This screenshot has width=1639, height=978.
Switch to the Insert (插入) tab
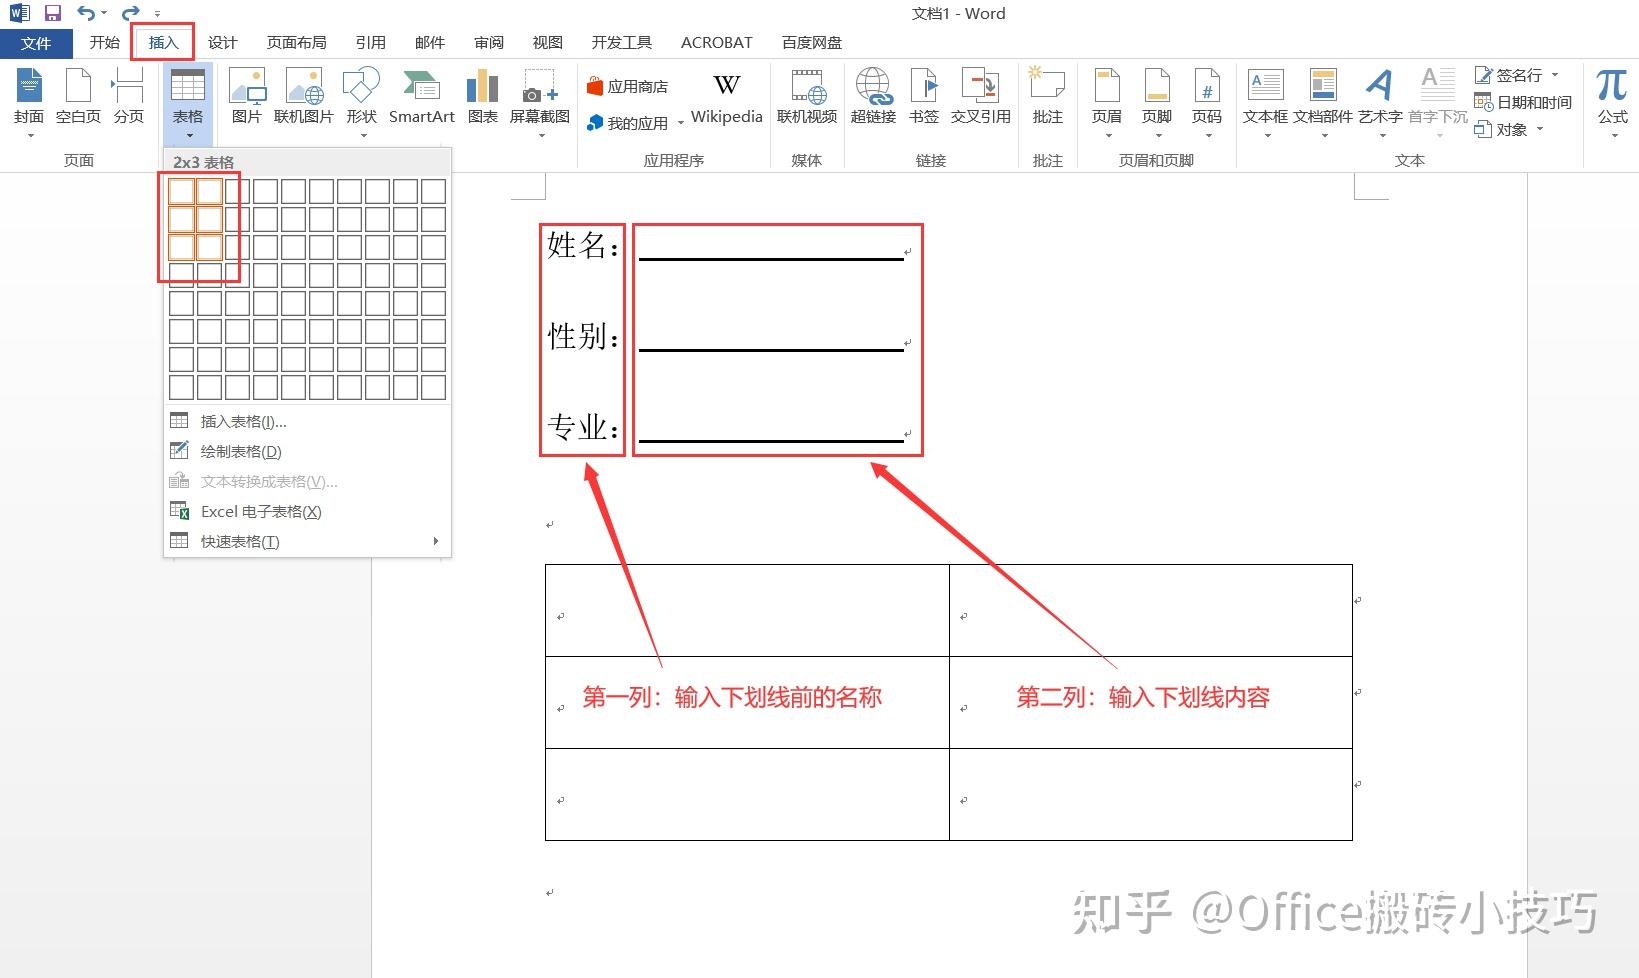tap(163, 43)
